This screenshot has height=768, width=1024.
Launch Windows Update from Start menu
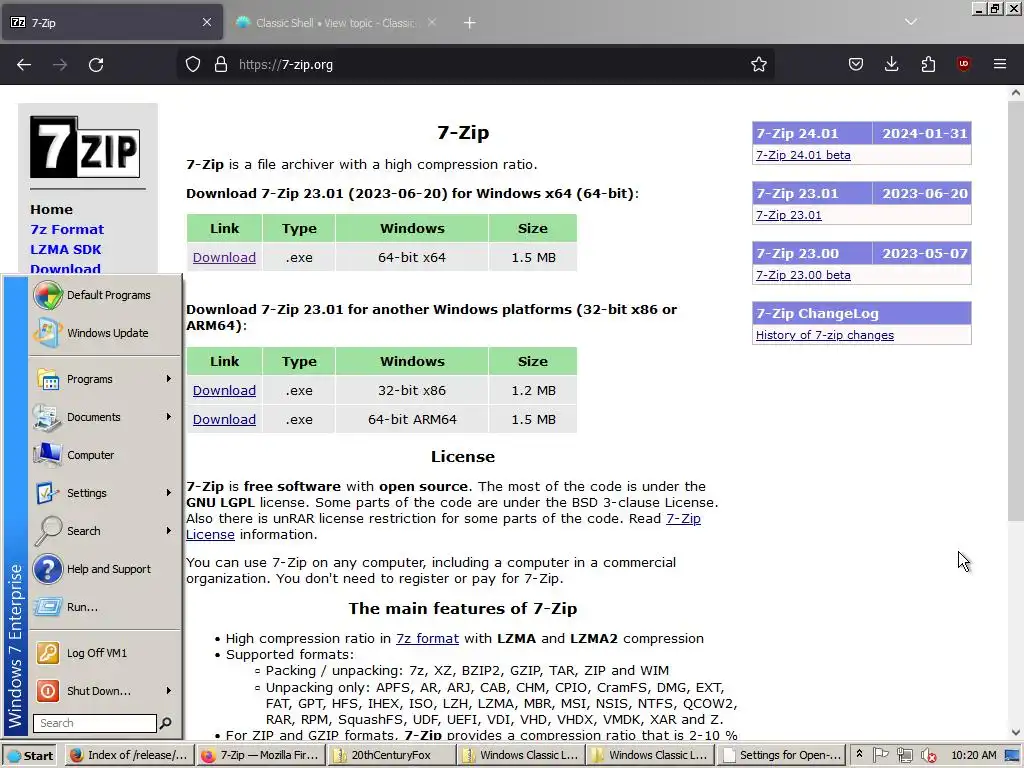[x=104, y=333]
